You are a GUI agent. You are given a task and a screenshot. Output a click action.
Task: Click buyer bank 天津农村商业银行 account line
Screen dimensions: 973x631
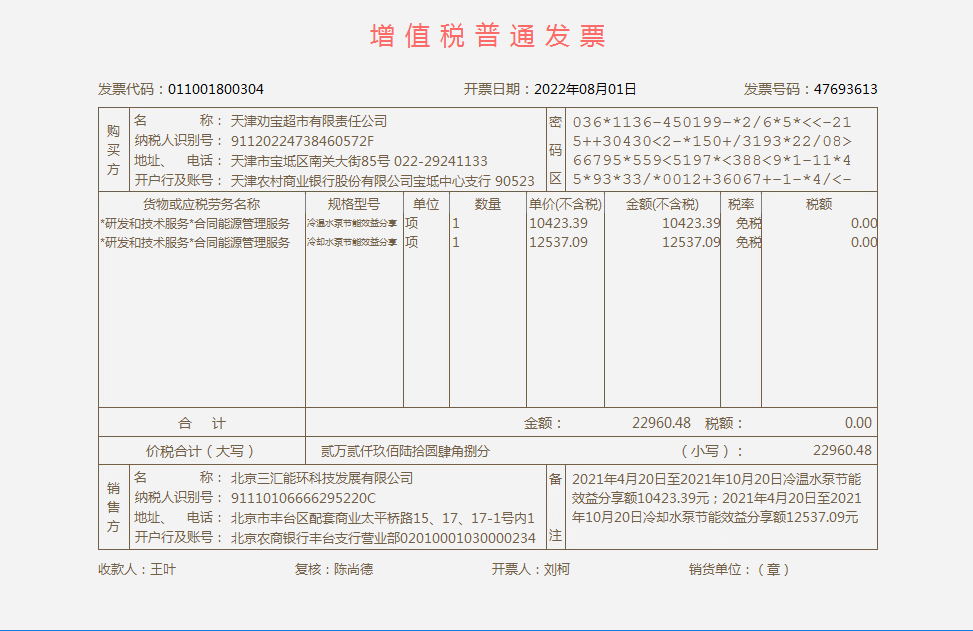coord(382,181)
